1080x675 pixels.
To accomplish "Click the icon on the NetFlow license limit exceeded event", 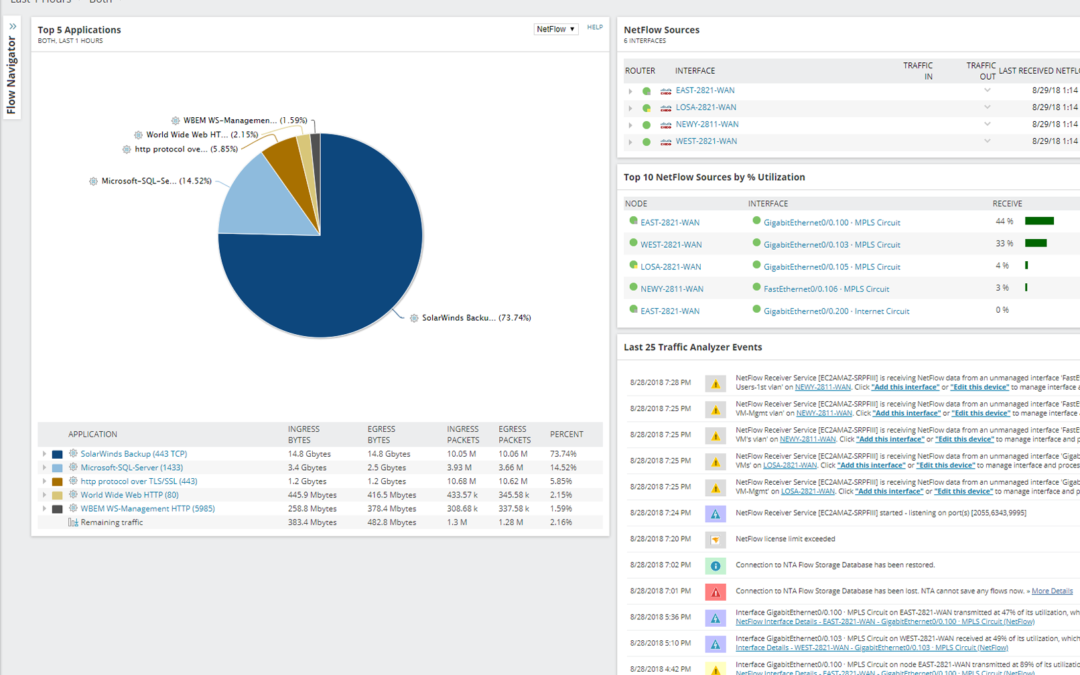I will click(716, 539).
